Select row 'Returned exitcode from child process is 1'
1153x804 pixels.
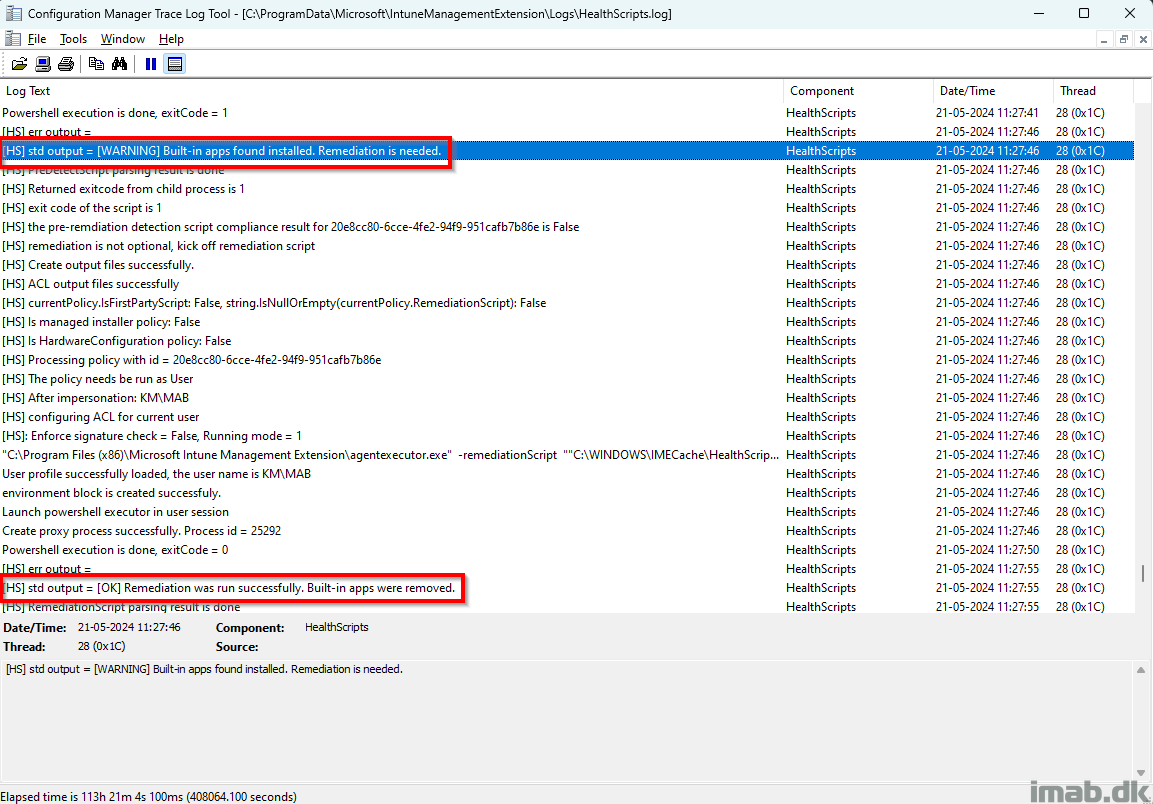tap(567, 189)
